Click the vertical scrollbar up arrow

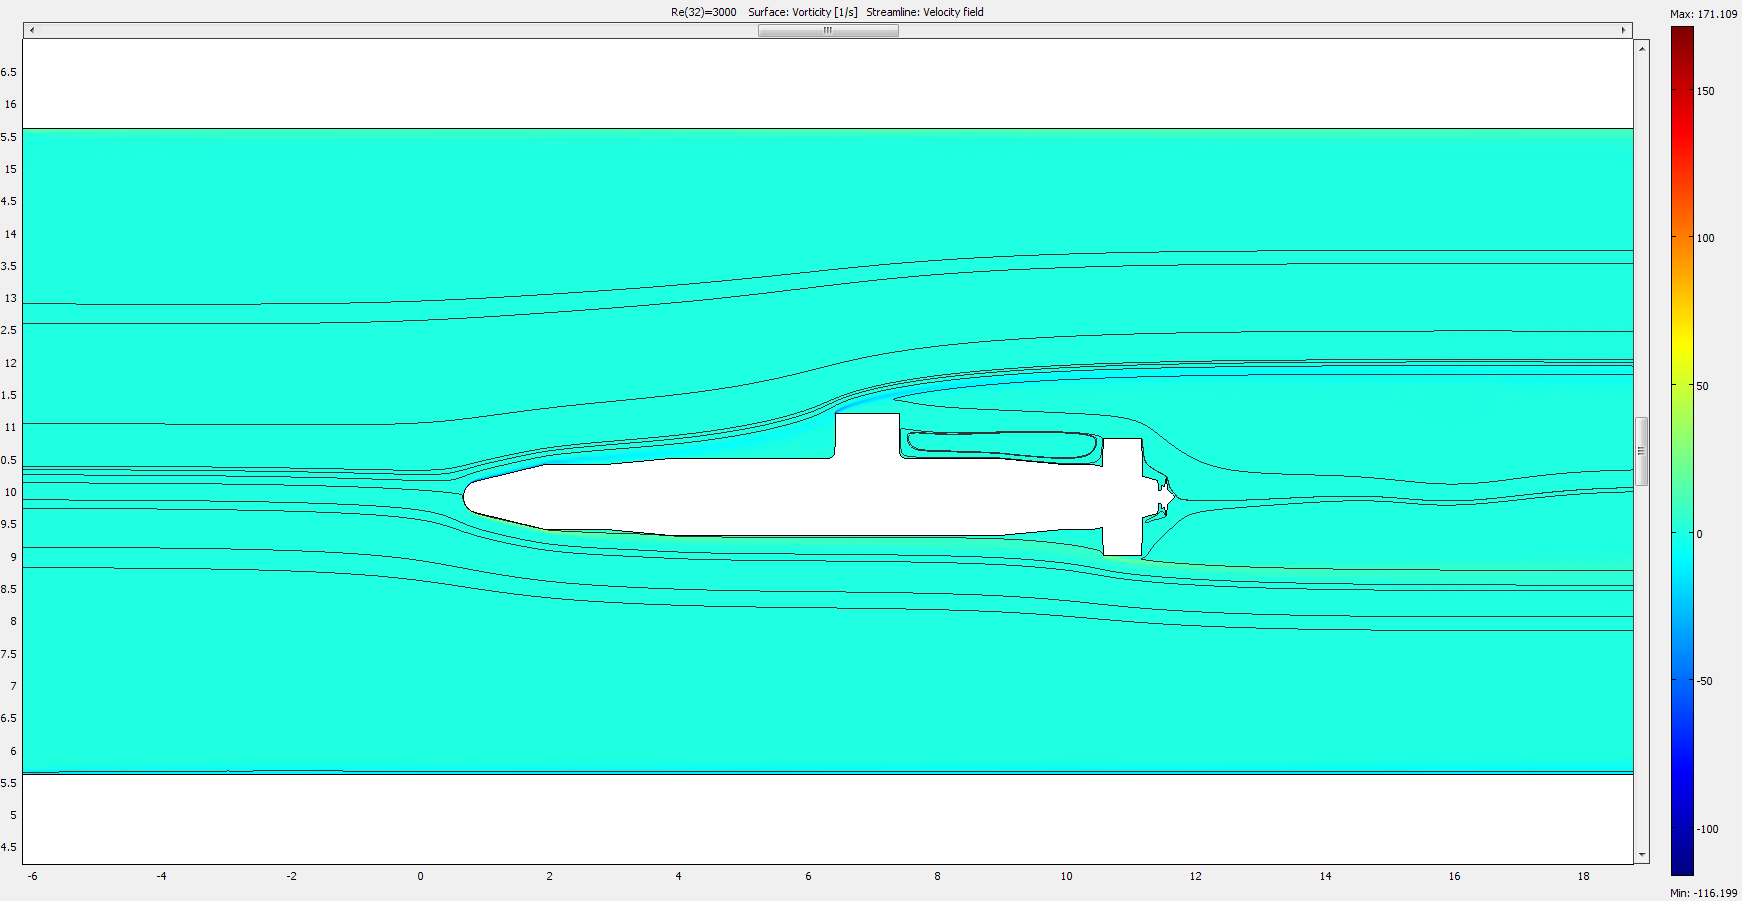[1641, 48]
